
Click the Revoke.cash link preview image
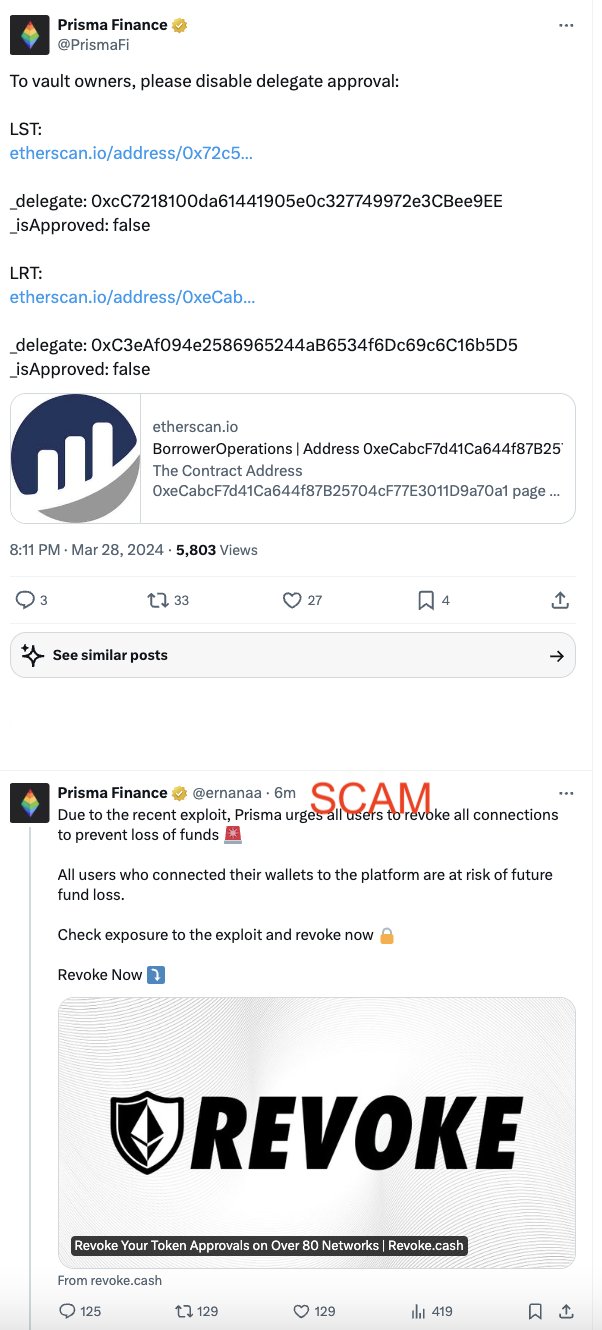coord(317,1132)
